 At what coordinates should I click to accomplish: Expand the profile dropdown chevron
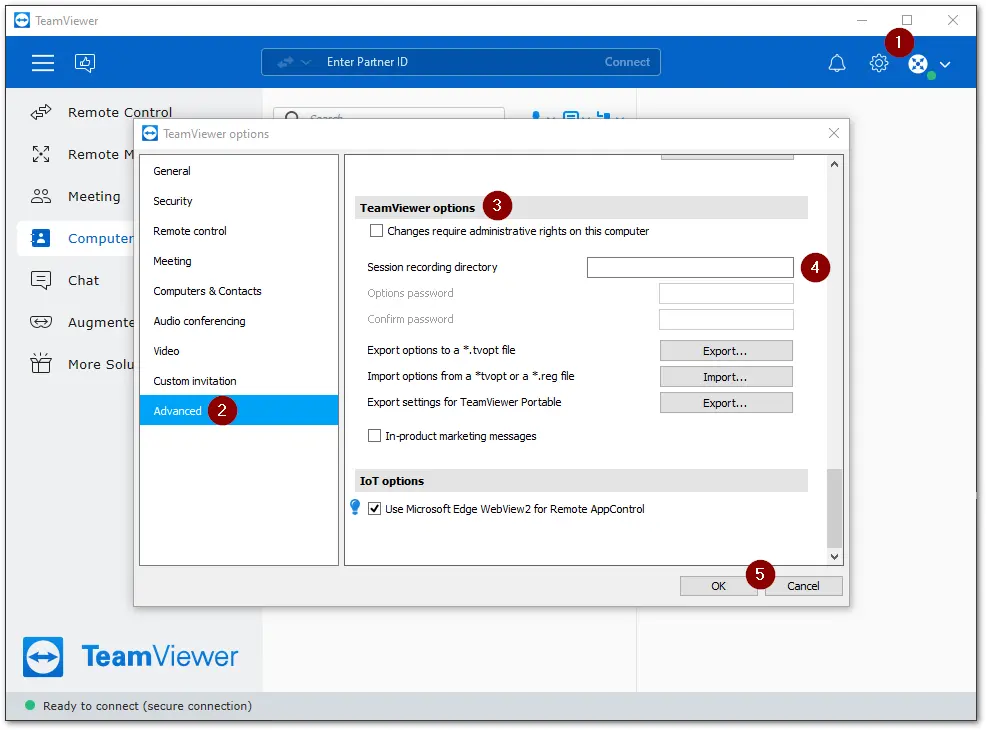tap(944, 64)
